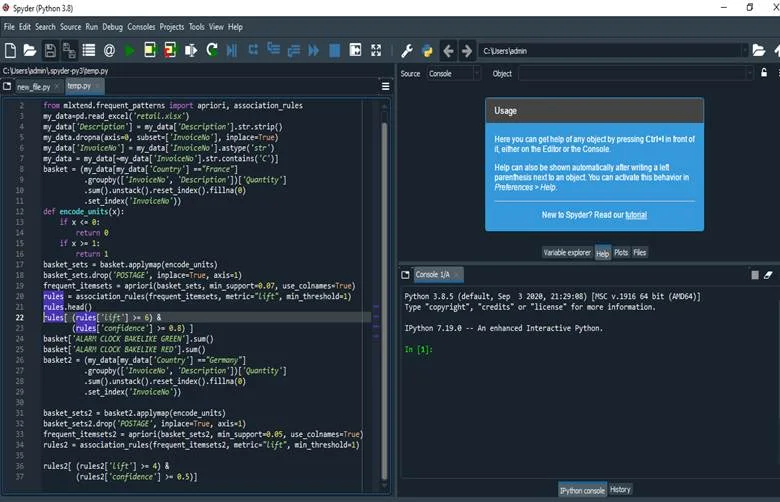Expand the Object combo box arrow
The height and width of the screenshot is (502, 780).
tap(749, 74)
